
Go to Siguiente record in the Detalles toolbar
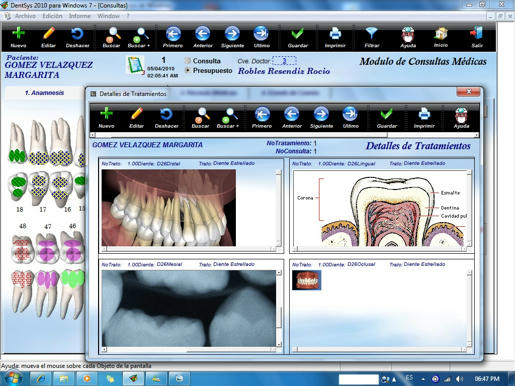(x=321, y=118)
